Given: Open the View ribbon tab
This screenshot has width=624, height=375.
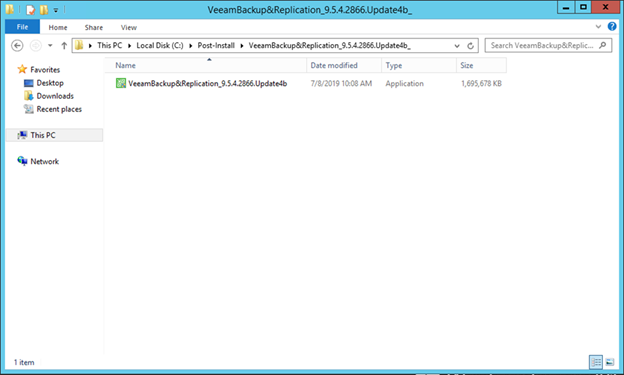Looking at the screenshot, I should [x=129, y=27].
